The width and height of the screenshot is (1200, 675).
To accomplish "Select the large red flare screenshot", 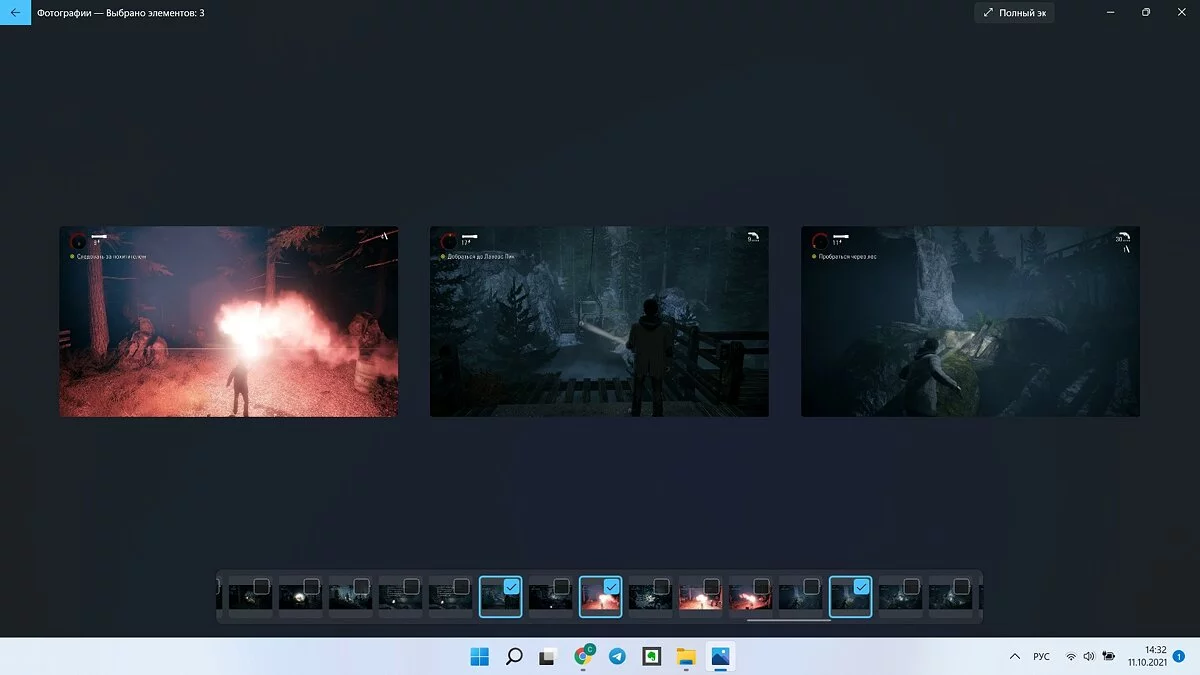I will pyautogui.click(x=228, y=321).
